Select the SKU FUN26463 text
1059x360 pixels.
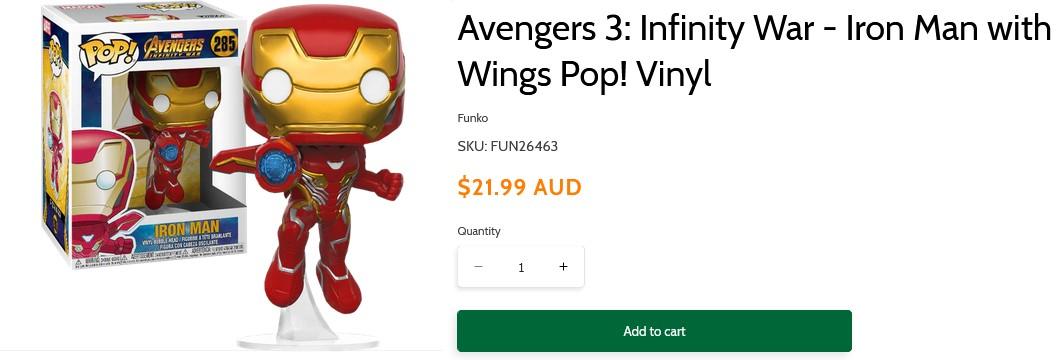[507, 146]
